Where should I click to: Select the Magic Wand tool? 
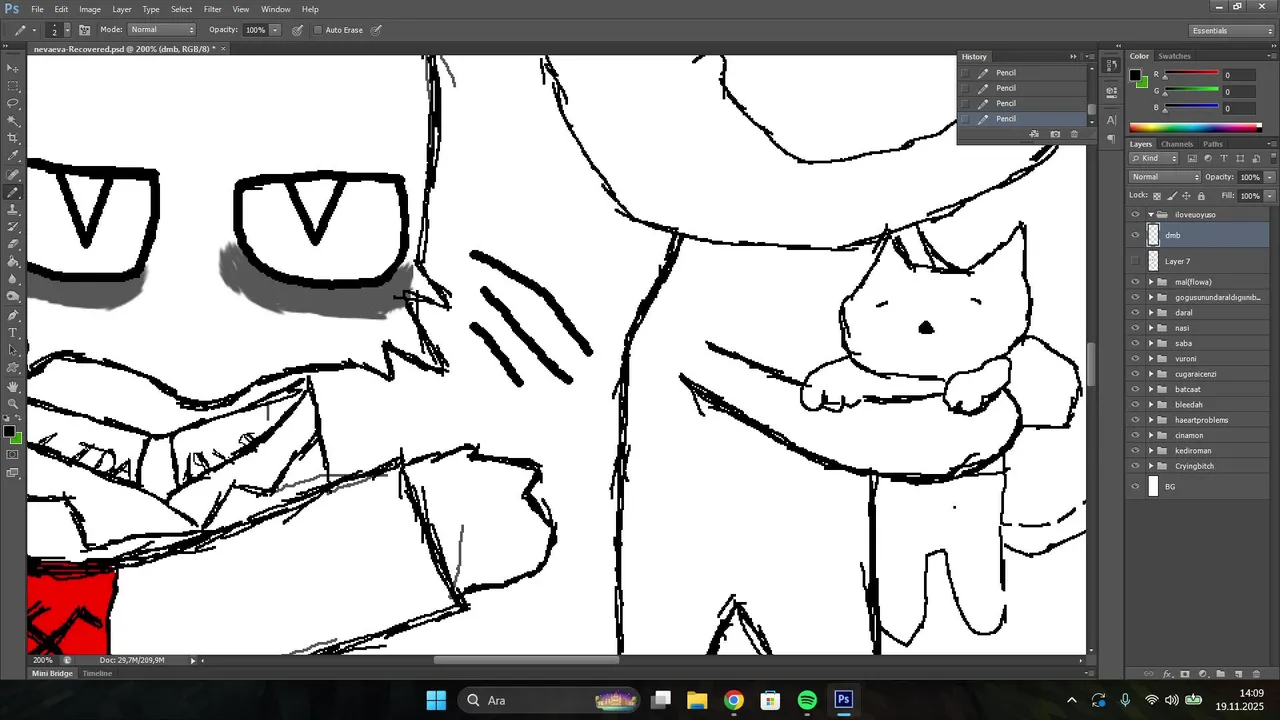pos(13,120)
